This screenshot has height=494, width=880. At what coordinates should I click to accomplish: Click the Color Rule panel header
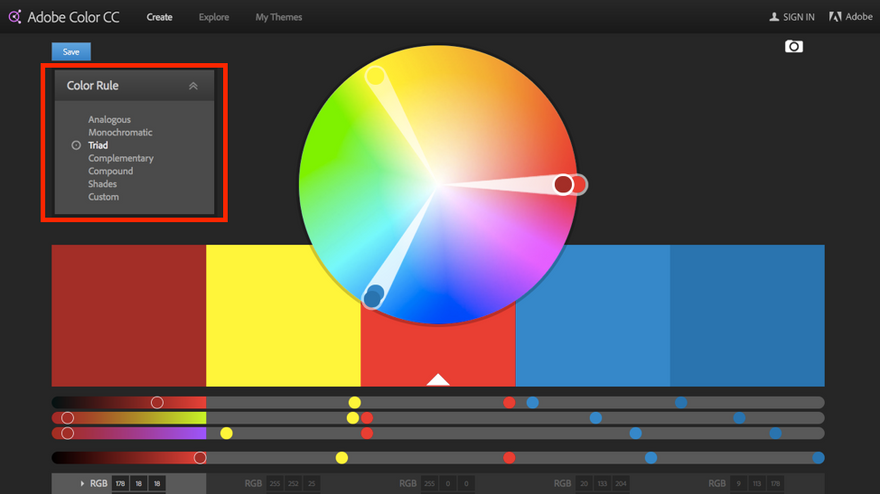tap(134, 85)
